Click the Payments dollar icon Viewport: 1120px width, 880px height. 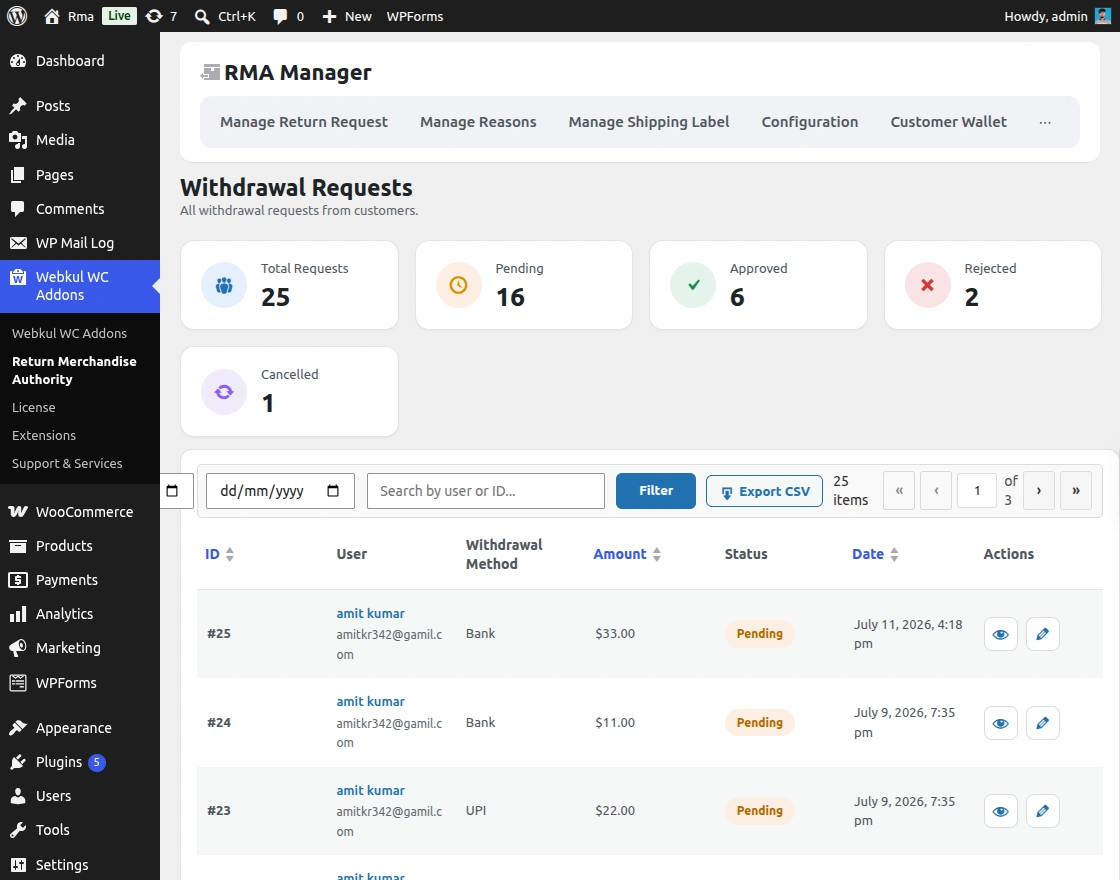coord(18,580)
